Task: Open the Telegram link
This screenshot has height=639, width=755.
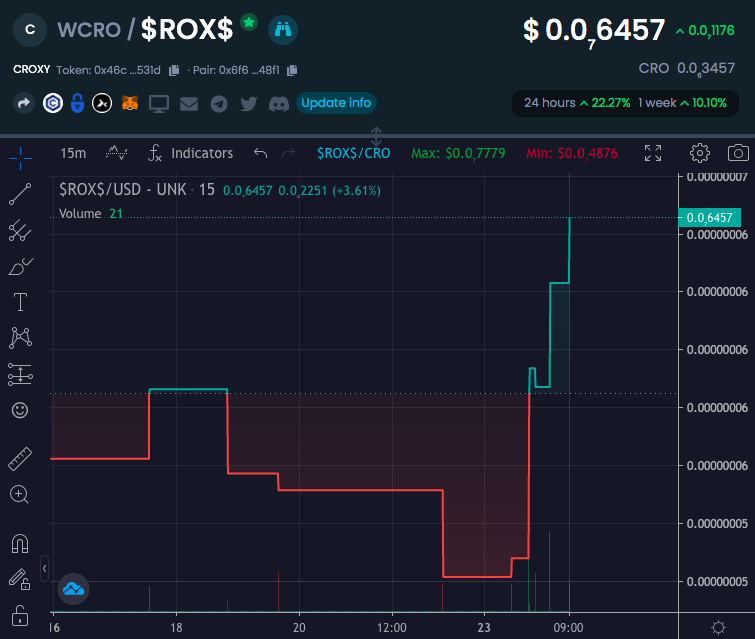Action: pos(219,104)
